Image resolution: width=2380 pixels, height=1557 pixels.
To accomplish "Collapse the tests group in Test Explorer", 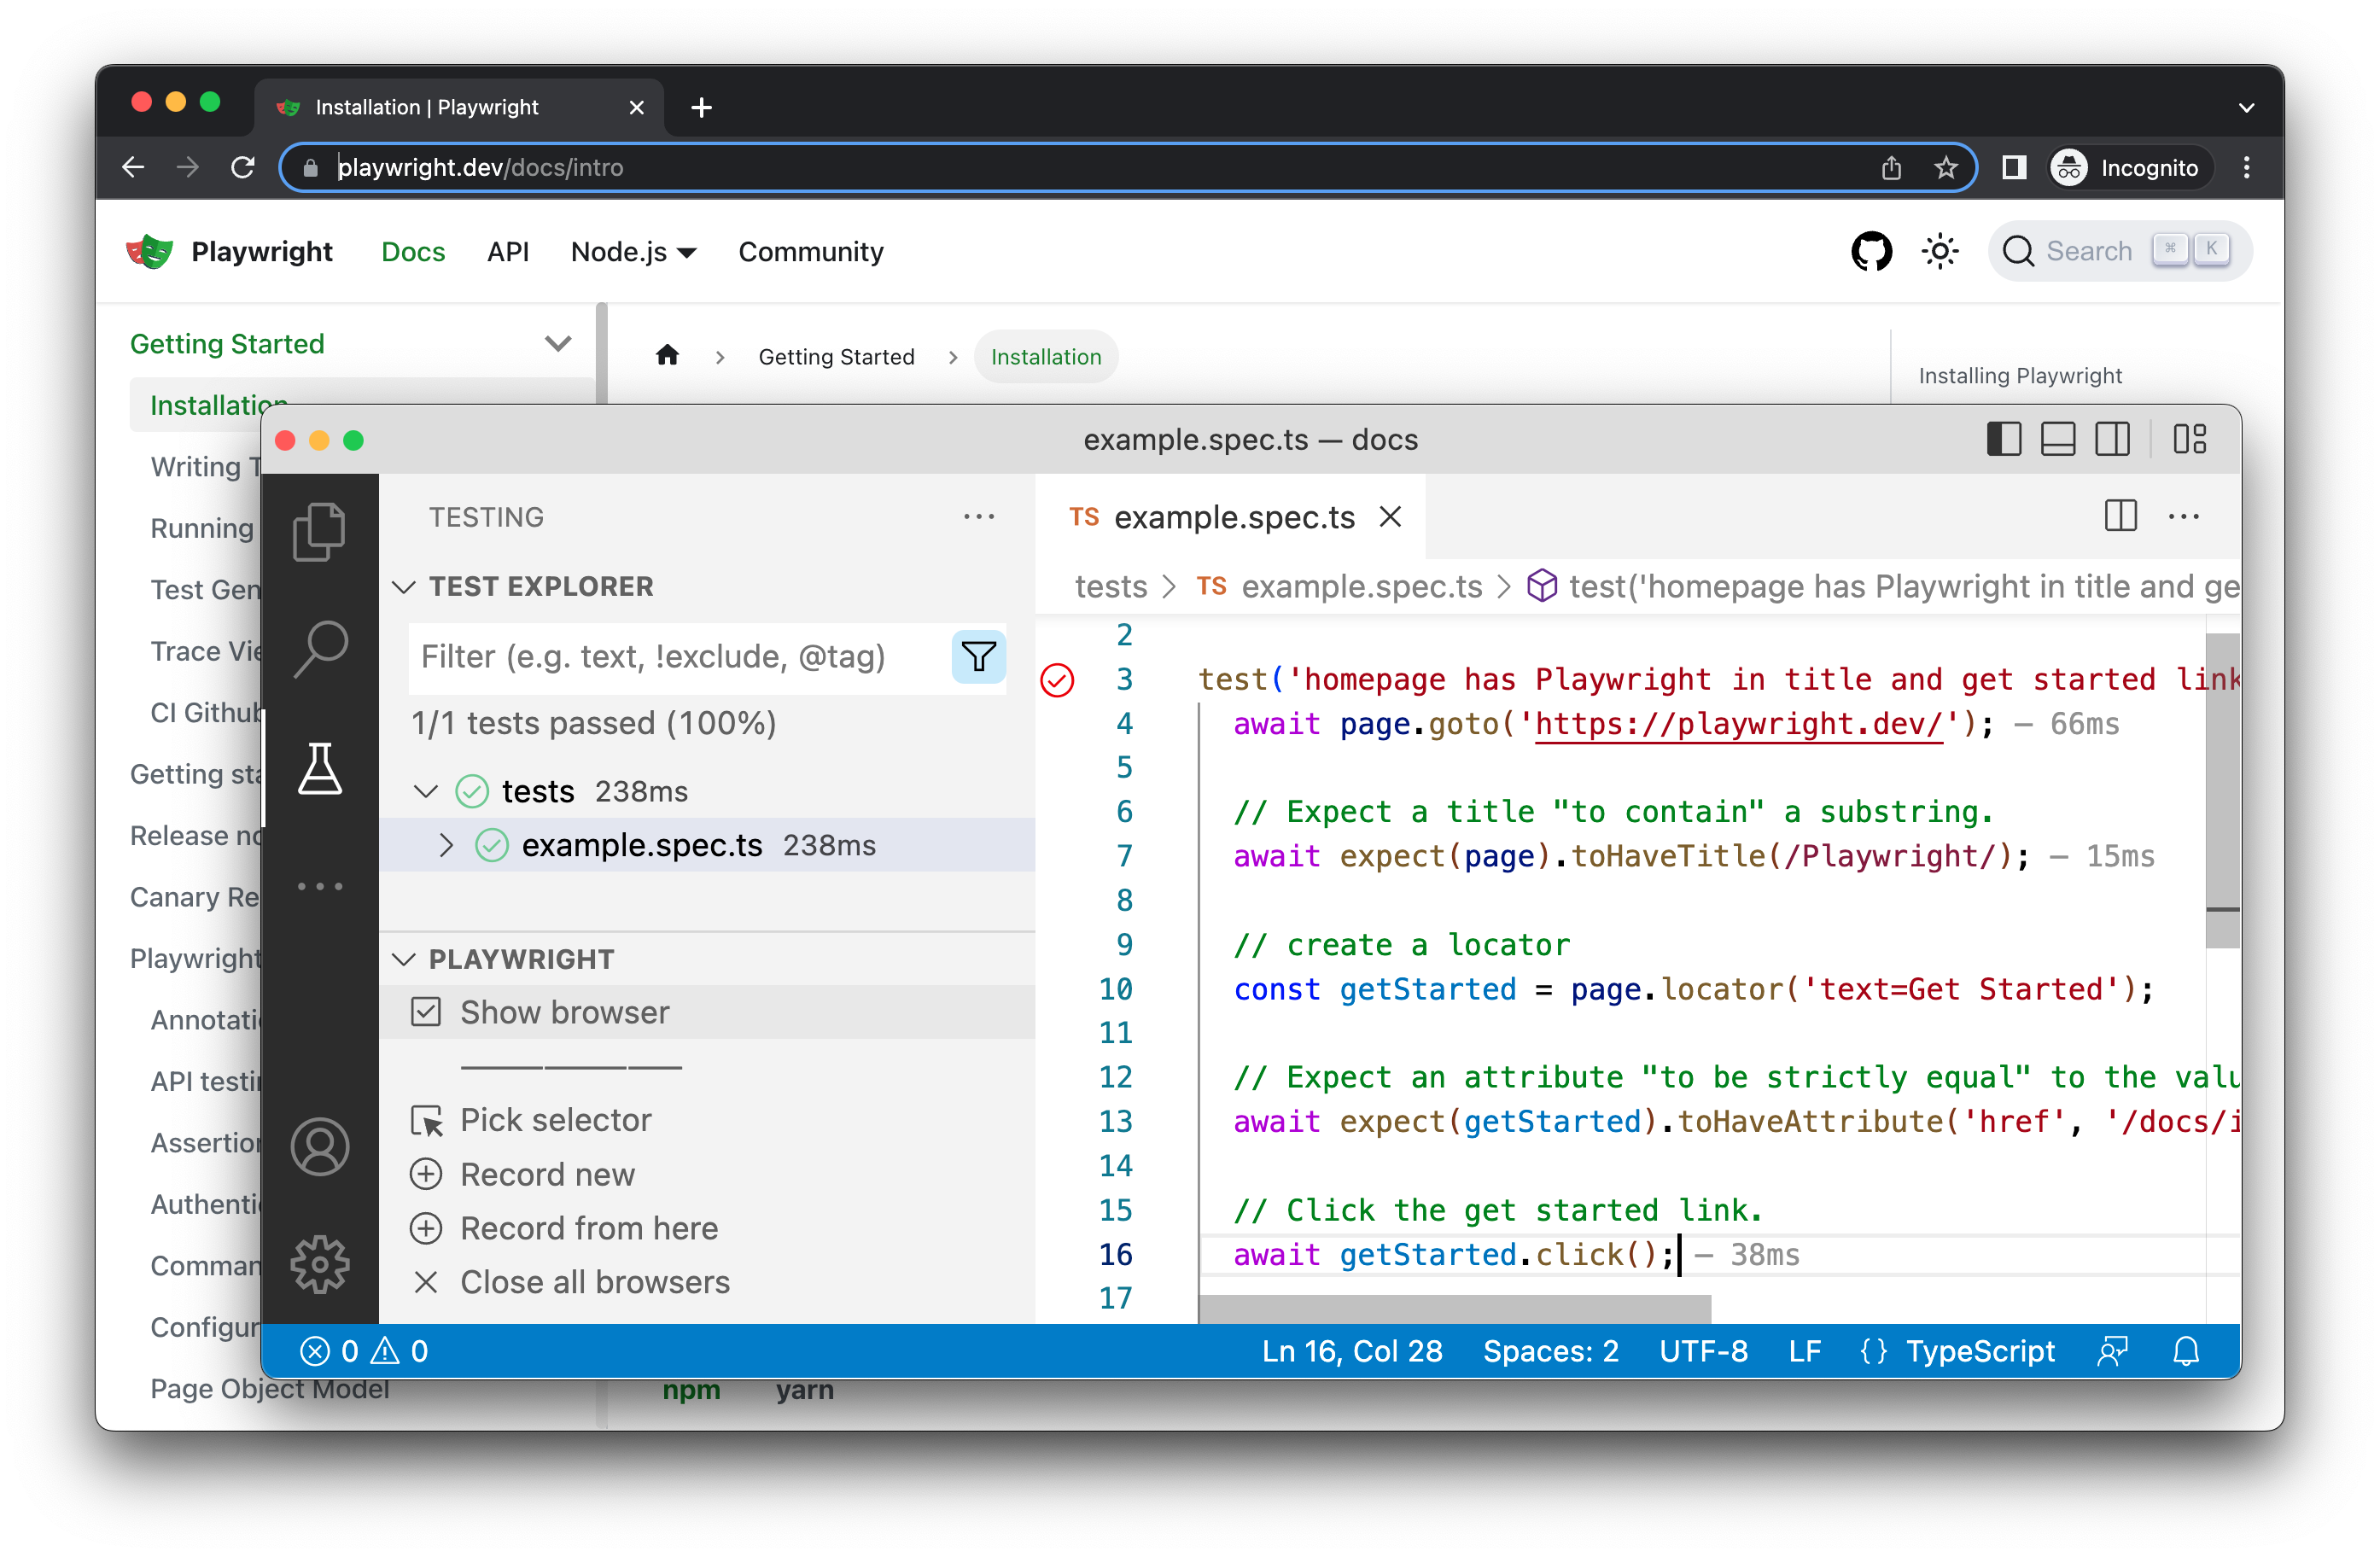I will [x=426, y=790].
